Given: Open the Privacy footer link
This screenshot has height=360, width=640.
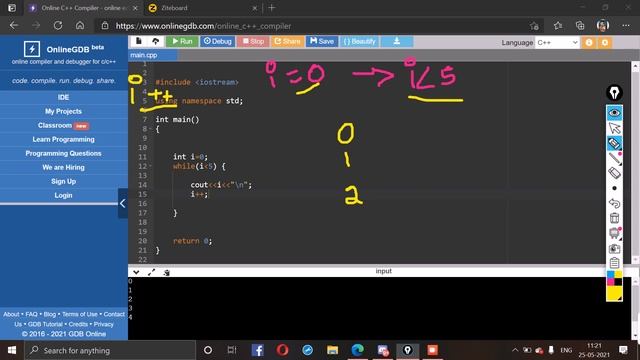Looking at the screenshot, I should pyautogui.click(x=104, y=324).
